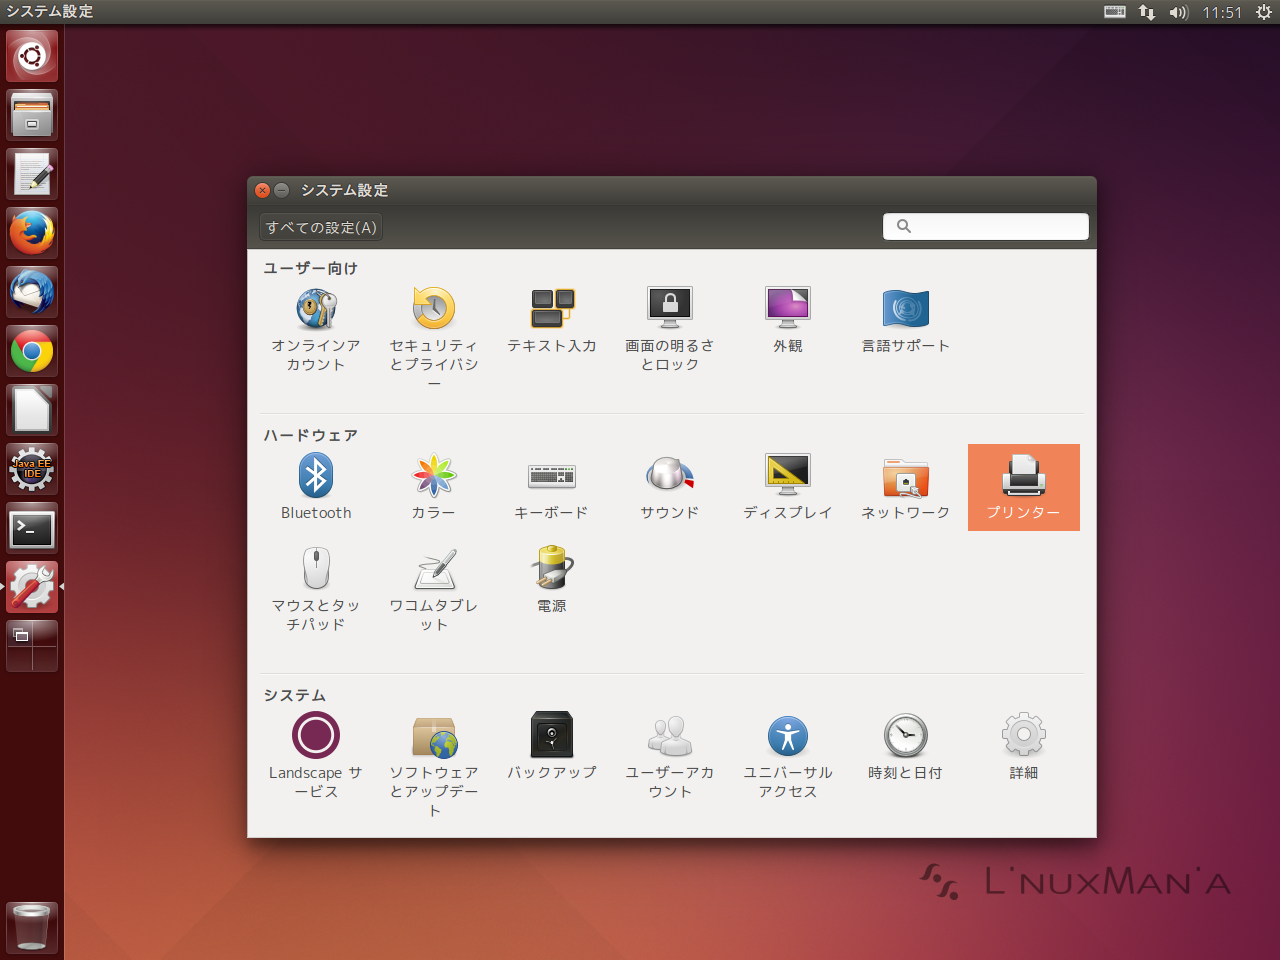This screenshot has width=1280, height=960.
Task: Open the Trash in dock
Action: click(x=32, y=927)
